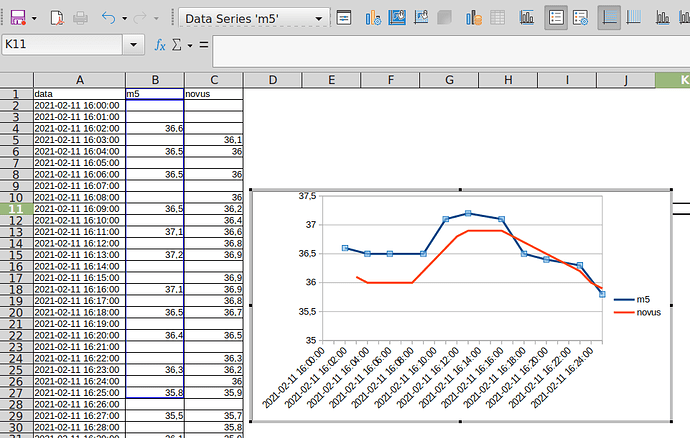Viewport: 690px width, 438px height.
Task: Click the Redo arrow icon
Action: coord(140,18)
